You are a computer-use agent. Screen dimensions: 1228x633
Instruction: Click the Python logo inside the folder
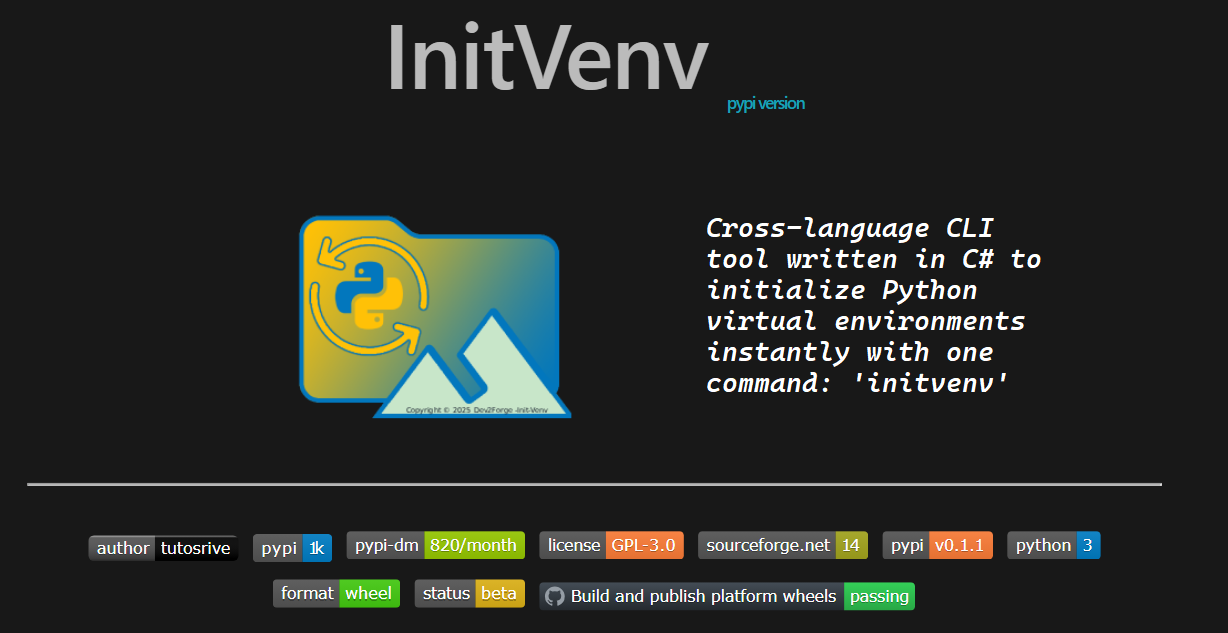pyautogui.click(x=370, y=295)
